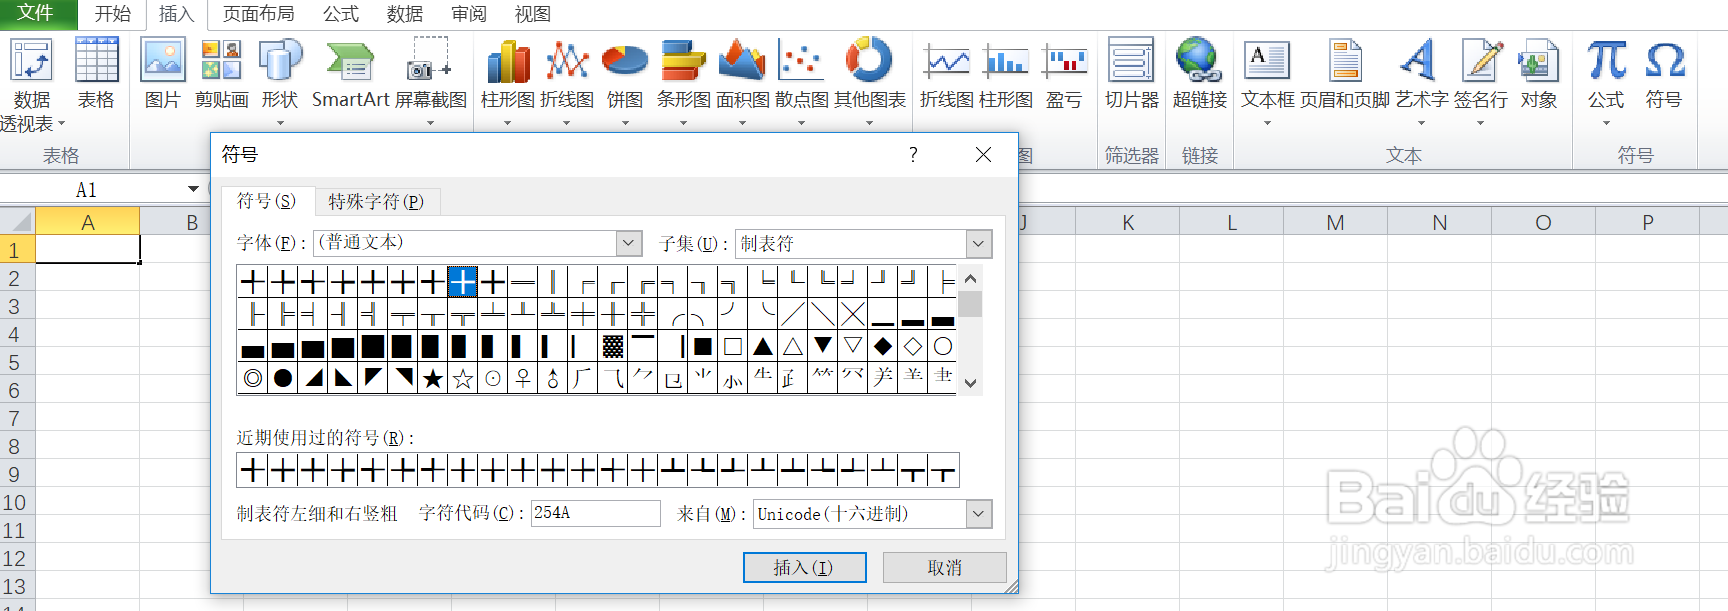Click the 插入(I) button
The image size is (1728, 611).
(804, 568)
